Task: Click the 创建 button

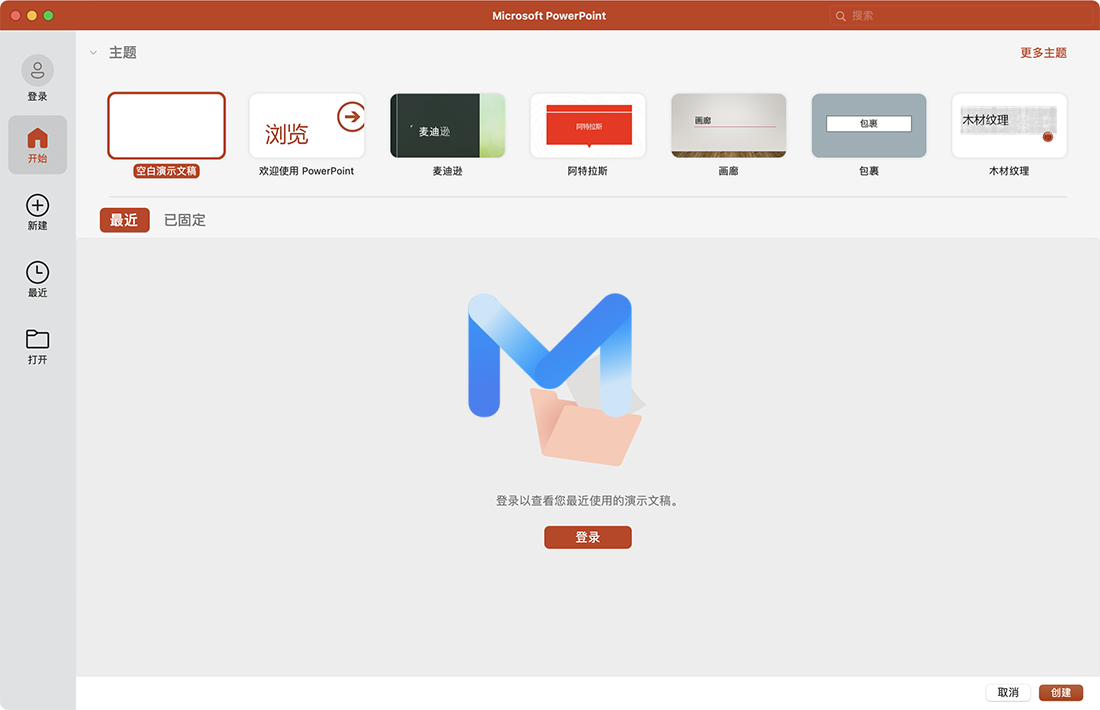Action: 1061,692
